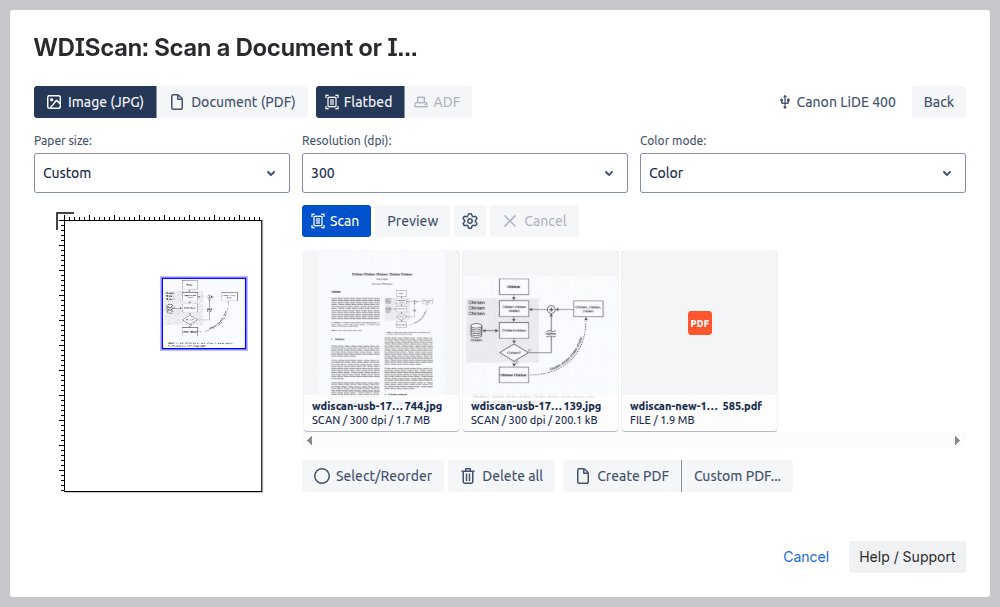This screenshot has width=1000, height=607.
Task: Click the Cancel link at bottom
Action: (805, 557)
